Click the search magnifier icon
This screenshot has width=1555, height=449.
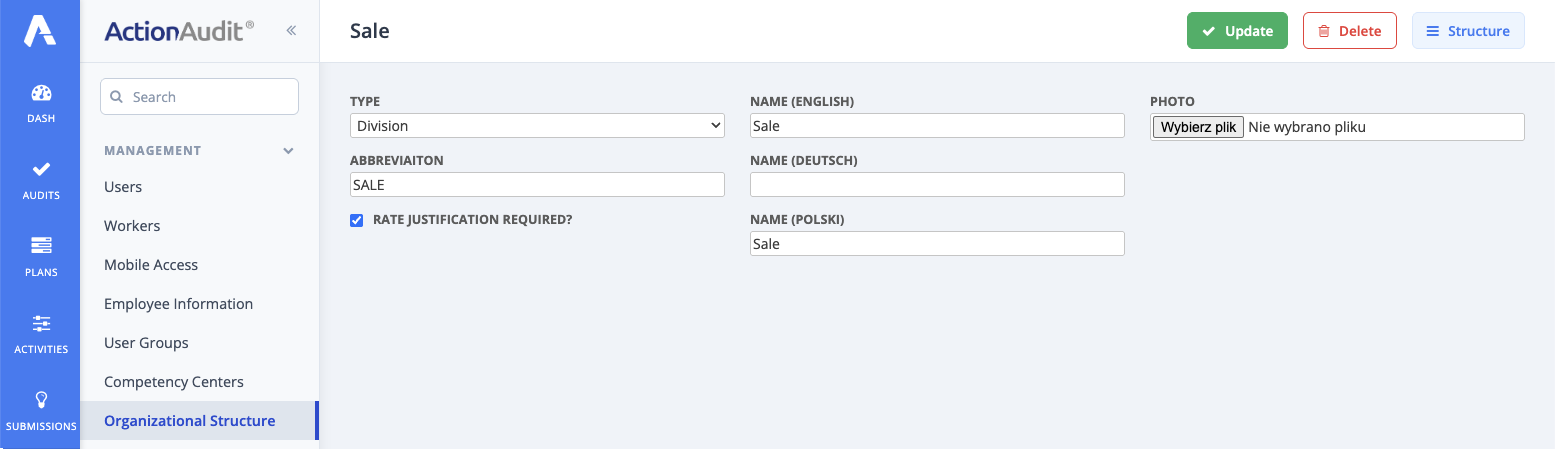click(x=116, y=97)
